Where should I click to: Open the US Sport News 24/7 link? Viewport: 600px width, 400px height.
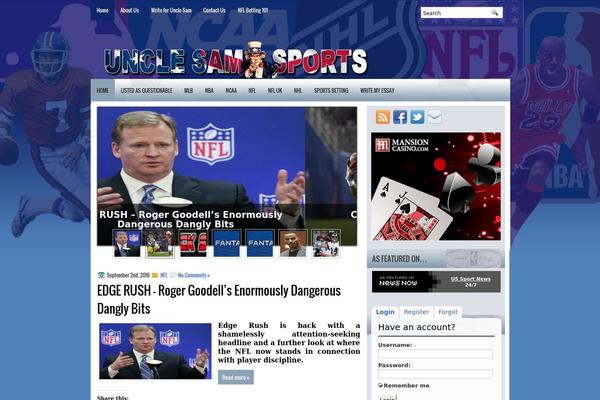point(470,282)
